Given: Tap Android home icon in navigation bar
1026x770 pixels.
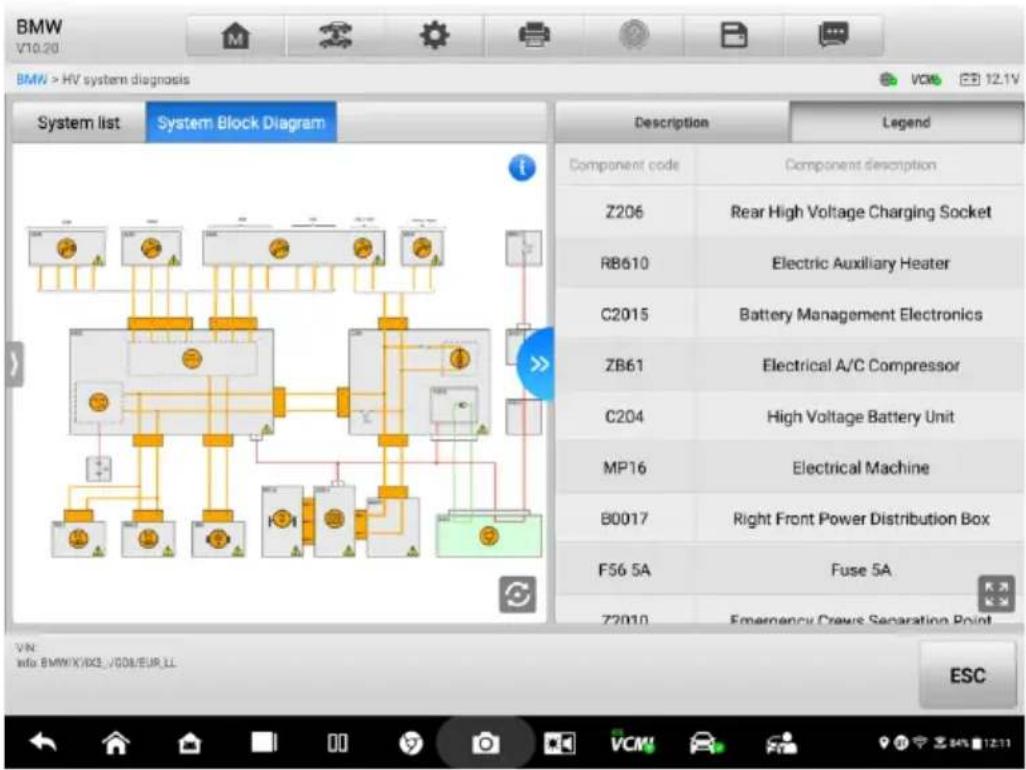Looking at the screenshot, I should [116, 743].
